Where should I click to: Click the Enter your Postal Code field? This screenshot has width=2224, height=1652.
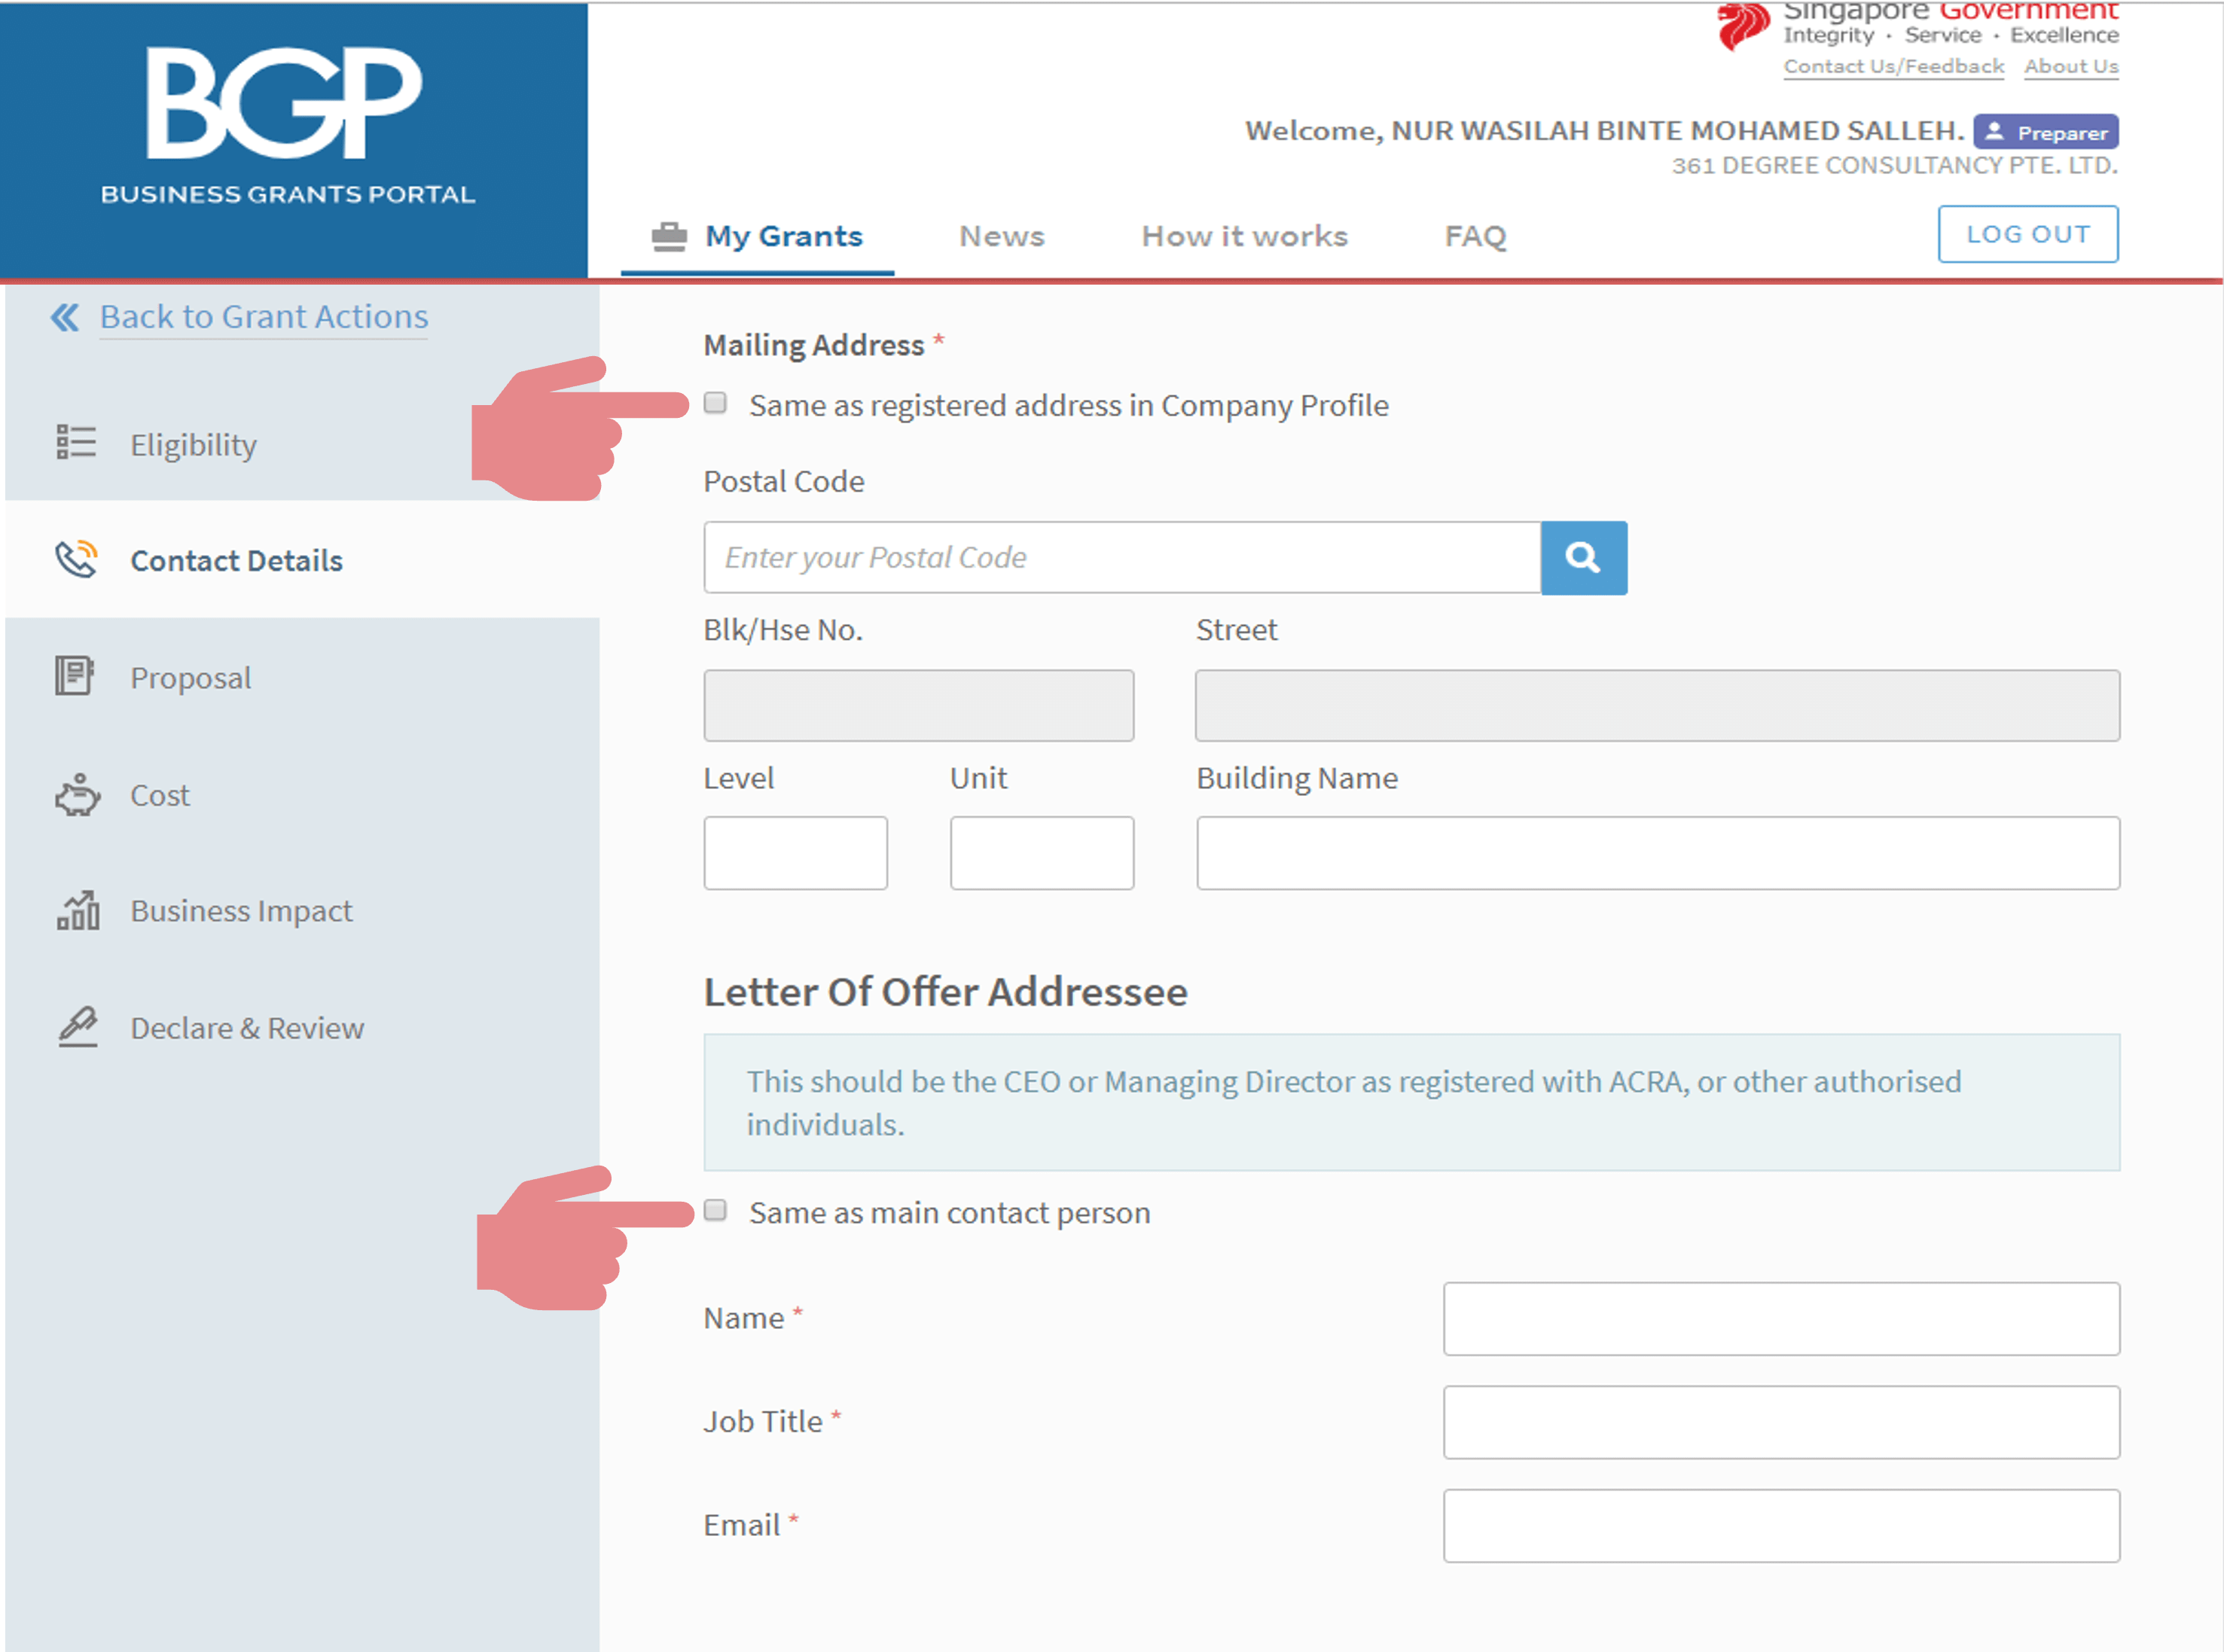click(x=1121, y=557)
